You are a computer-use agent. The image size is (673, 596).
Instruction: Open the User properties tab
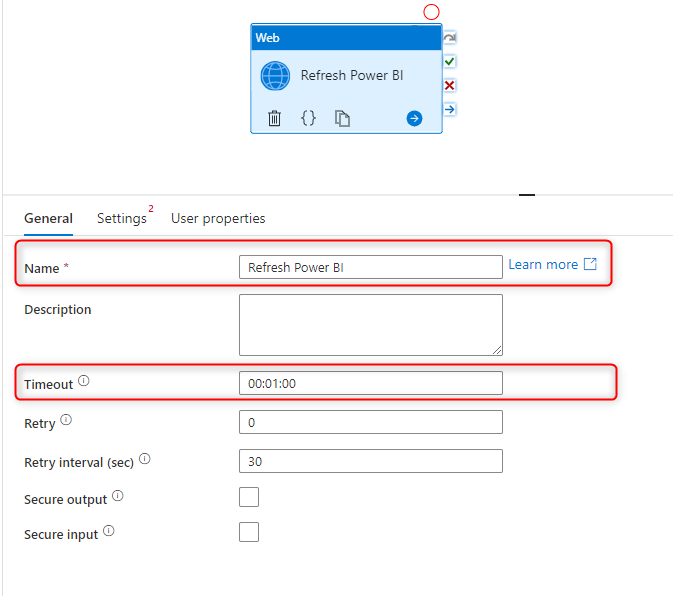(218, 218)
